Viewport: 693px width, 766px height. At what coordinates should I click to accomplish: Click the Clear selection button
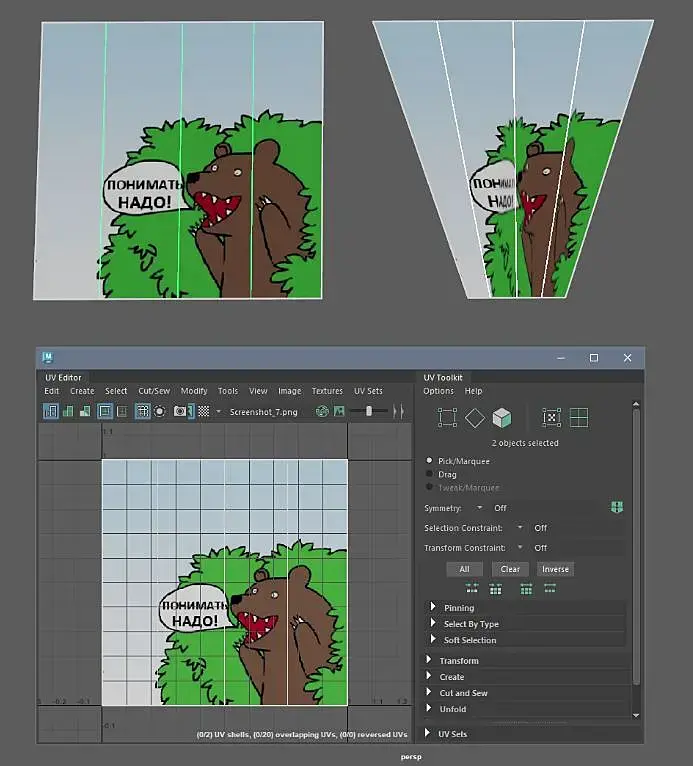(x=510, y=569)
